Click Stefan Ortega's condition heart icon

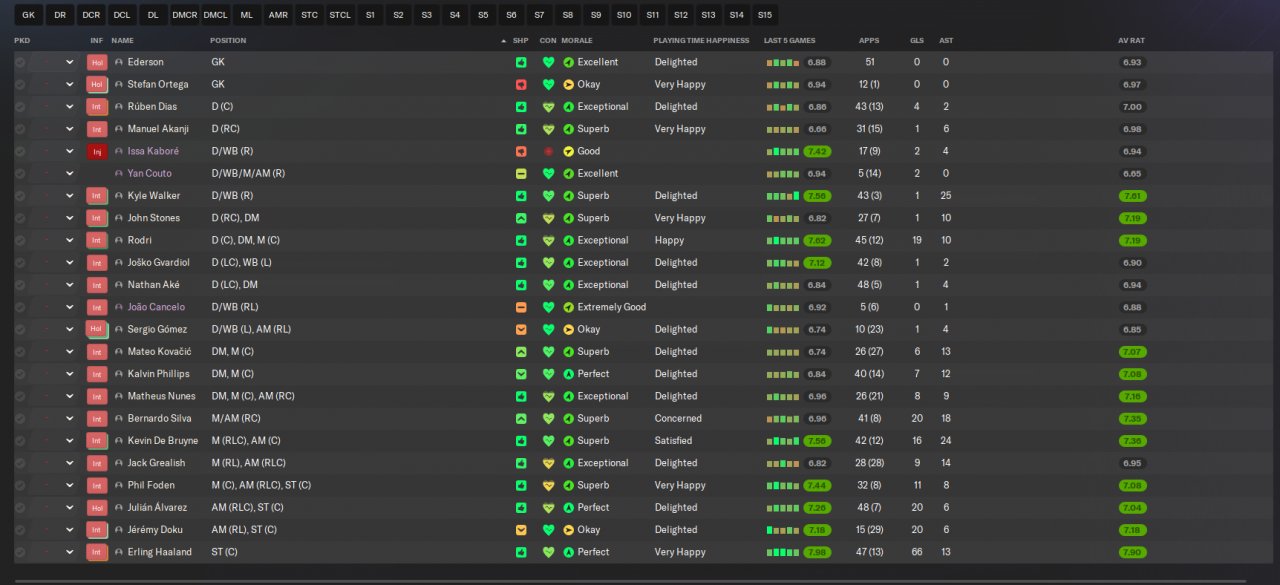click(548, 84)
